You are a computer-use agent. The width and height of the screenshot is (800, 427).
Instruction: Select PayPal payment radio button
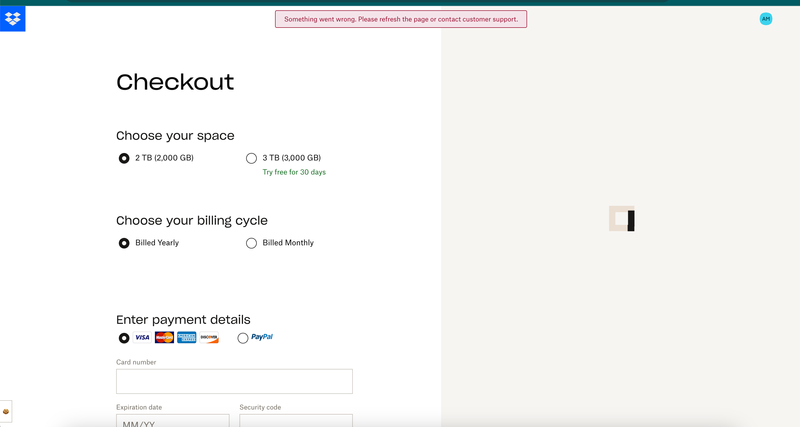(x=243, y=338)
